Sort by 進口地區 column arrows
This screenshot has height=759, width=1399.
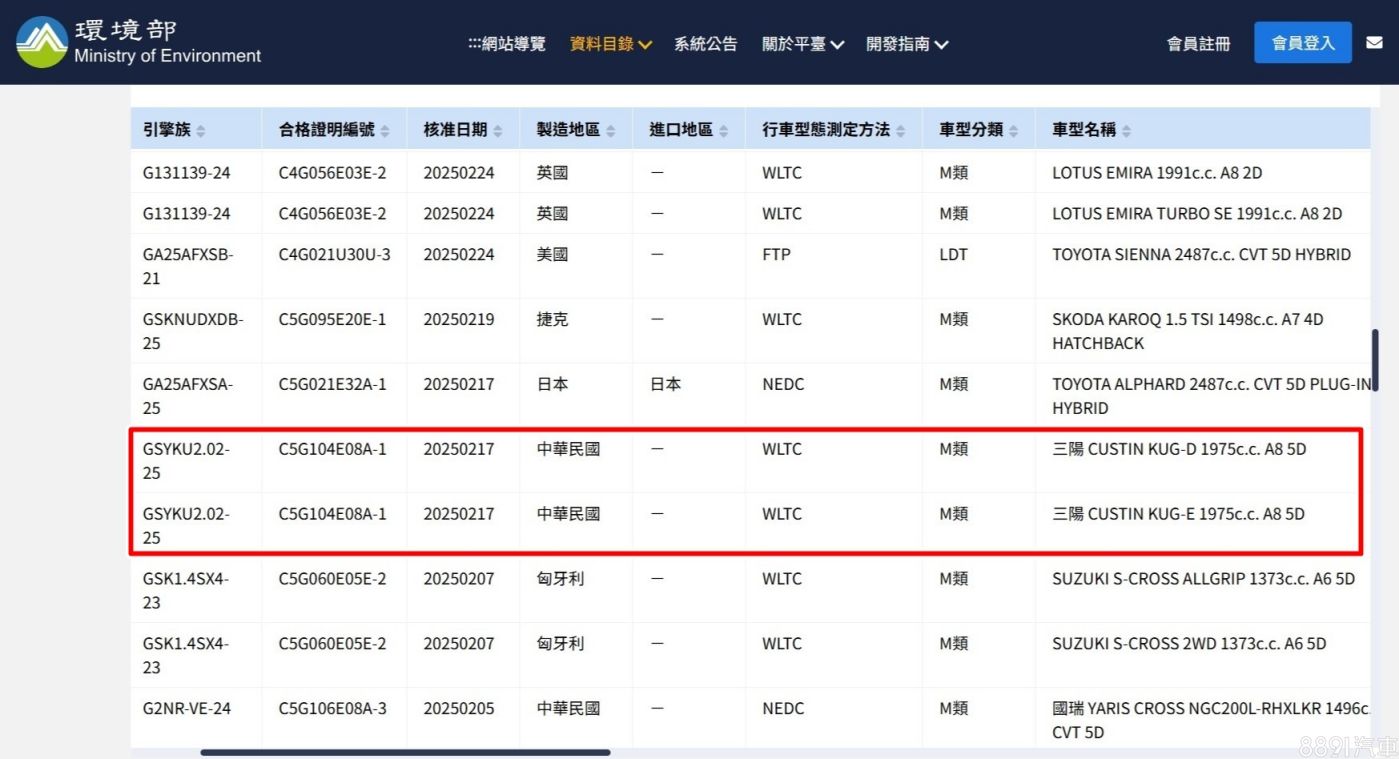(x=724, y=131)
